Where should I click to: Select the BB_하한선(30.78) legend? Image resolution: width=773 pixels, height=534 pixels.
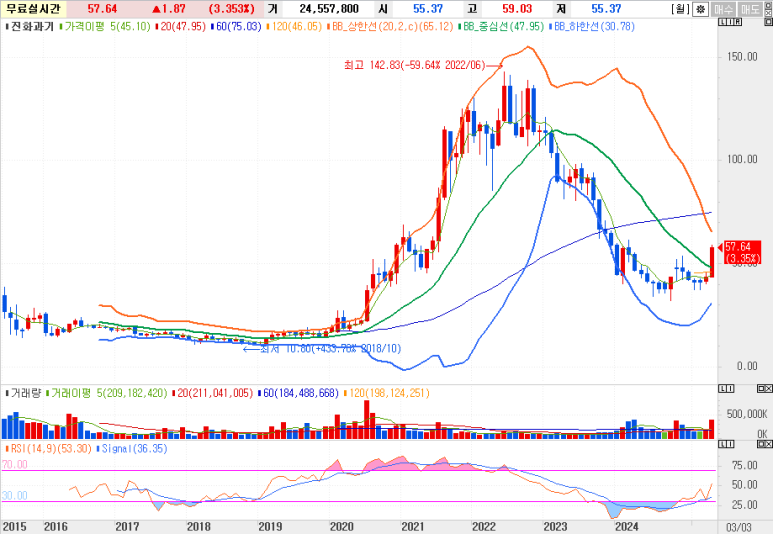595,26
